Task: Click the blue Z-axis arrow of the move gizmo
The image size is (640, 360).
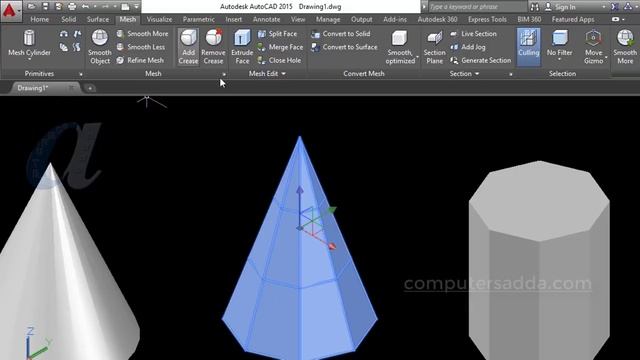Action: (x=300, y=190)
